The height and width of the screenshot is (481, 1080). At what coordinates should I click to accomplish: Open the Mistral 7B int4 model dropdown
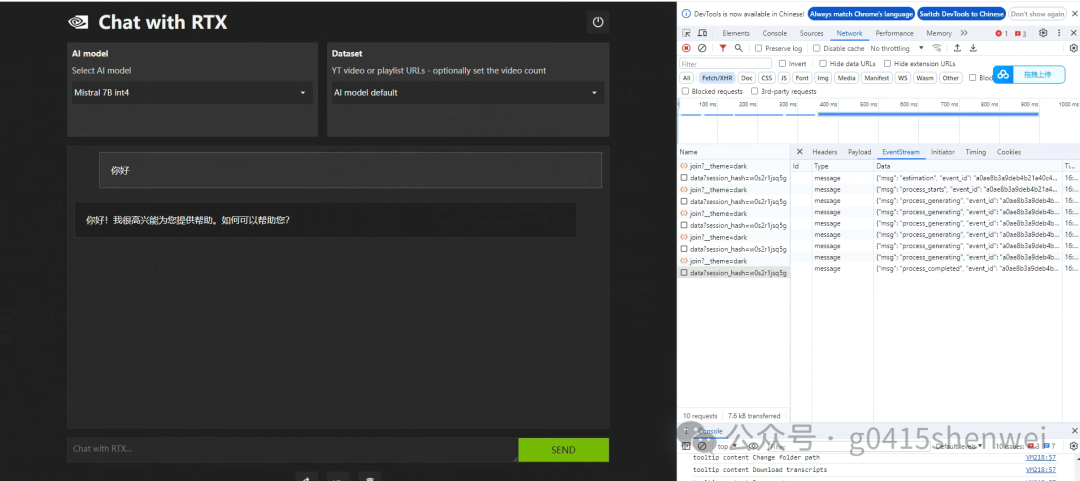(192, 92)
